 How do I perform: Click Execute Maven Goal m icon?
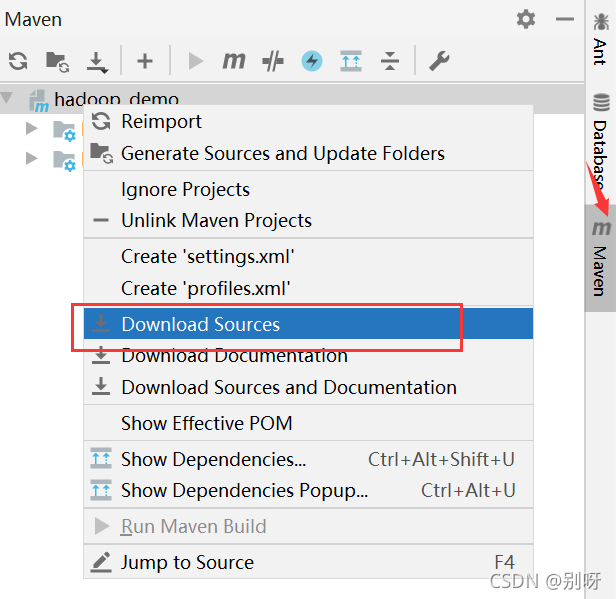234,61
